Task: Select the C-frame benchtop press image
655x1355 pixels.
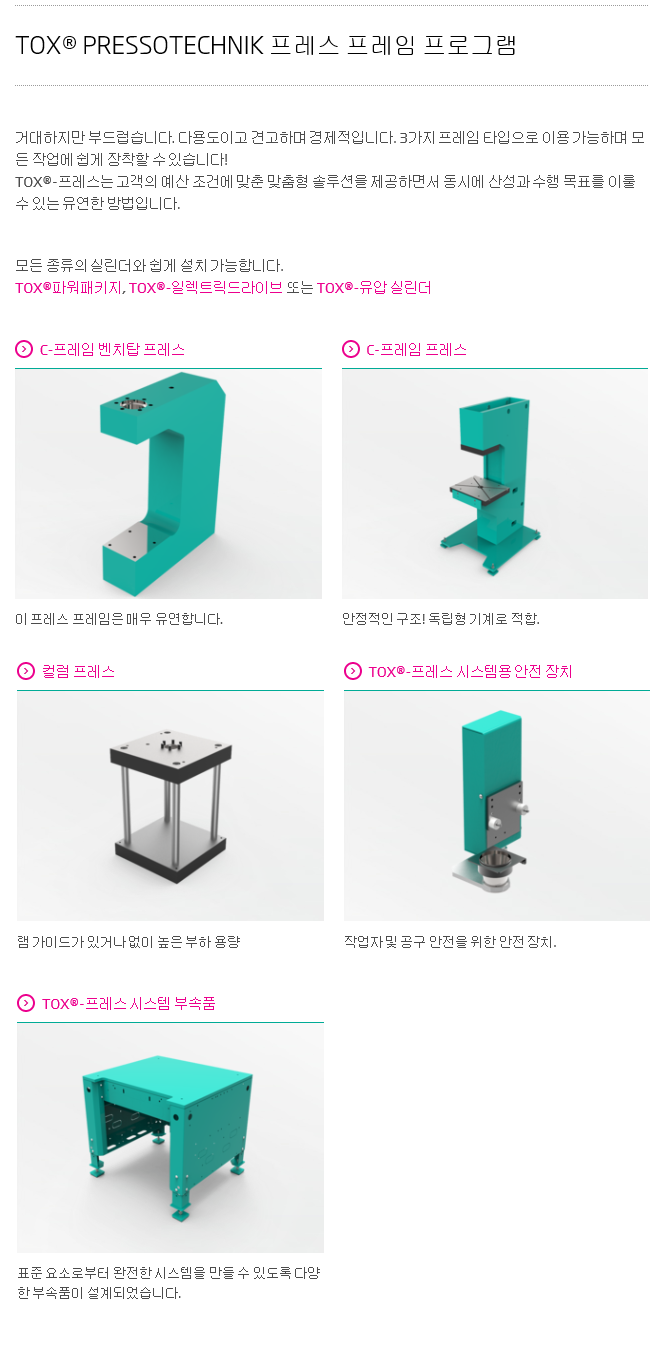Action: coord(168,485)
